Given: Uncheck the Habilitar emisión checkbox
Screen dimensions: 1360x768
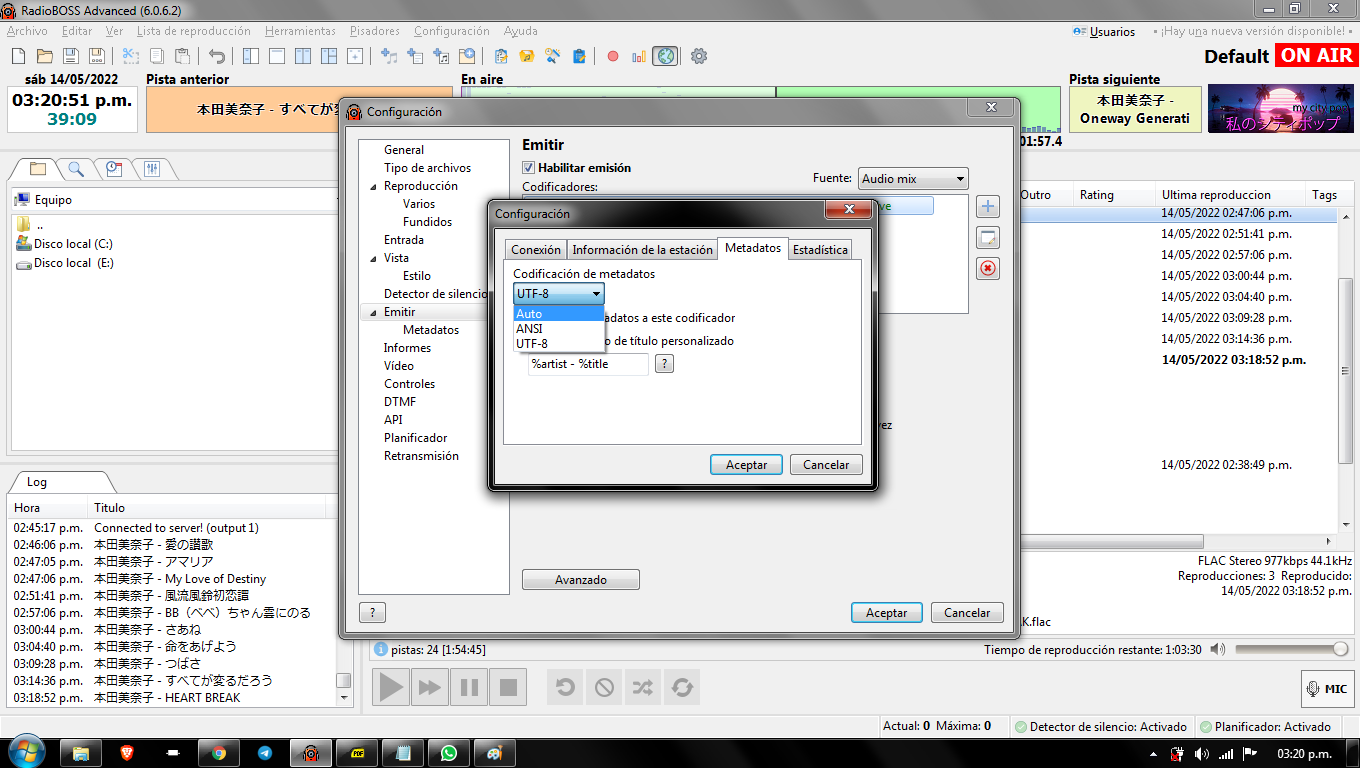Looking at the screenshot, I should tap(530, 168).
